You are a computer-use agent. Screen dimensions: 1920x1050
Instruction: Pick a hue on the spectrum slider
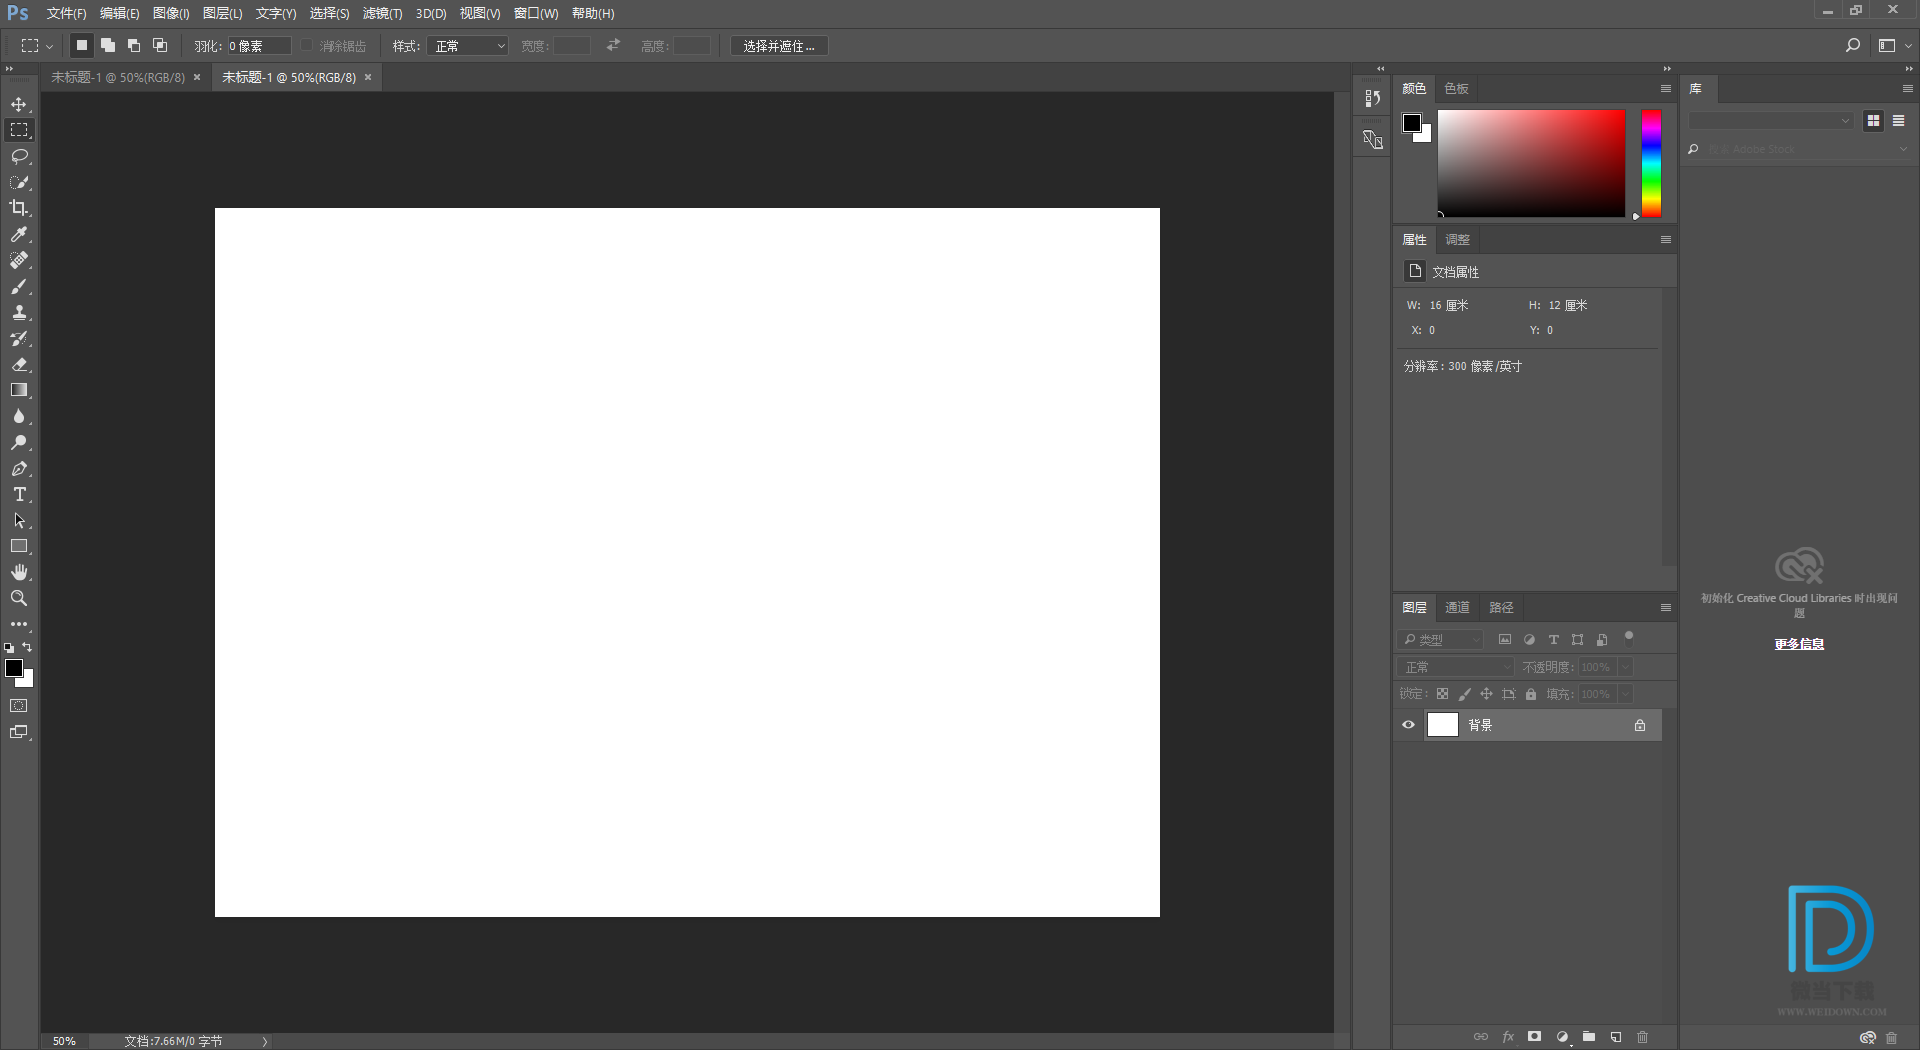tap(1652, 163)
